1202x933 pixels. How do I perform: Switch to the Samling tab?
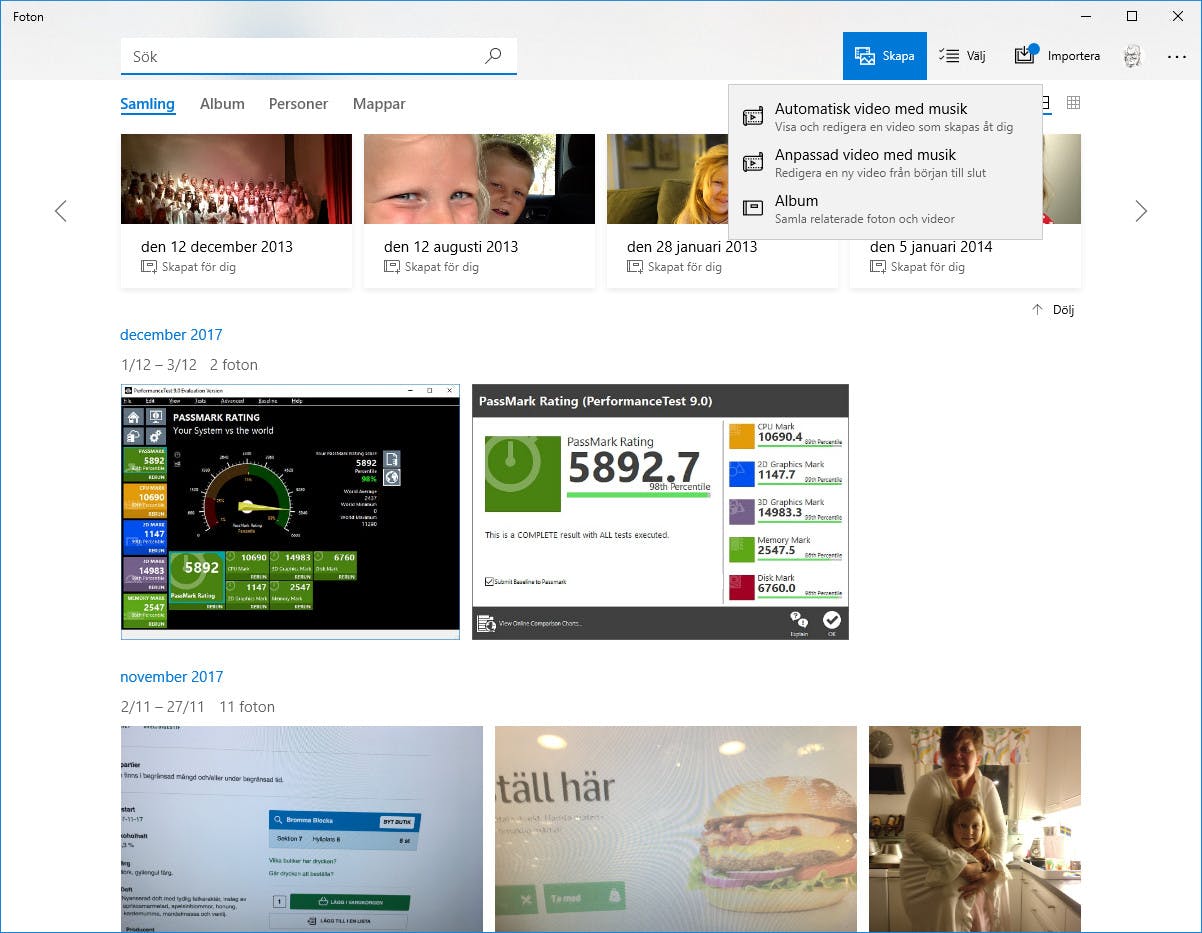[147, 104]
